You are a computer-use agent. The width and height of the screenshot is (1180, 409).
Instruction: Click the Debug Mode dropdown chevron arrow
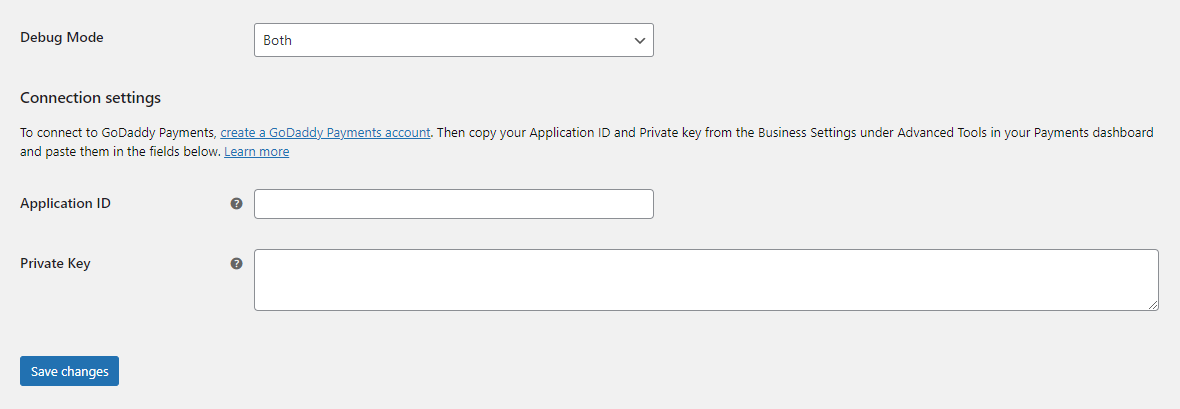pos(640,40)
